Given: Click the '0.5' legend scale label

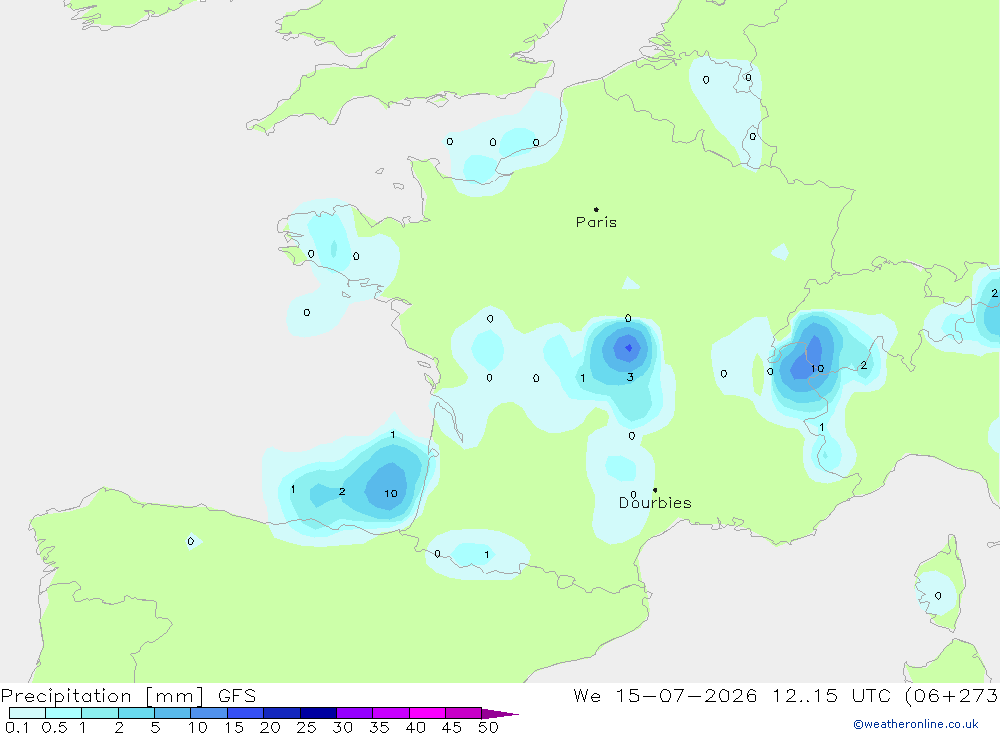Looking at the screenshot, I should tap(54, 727).
